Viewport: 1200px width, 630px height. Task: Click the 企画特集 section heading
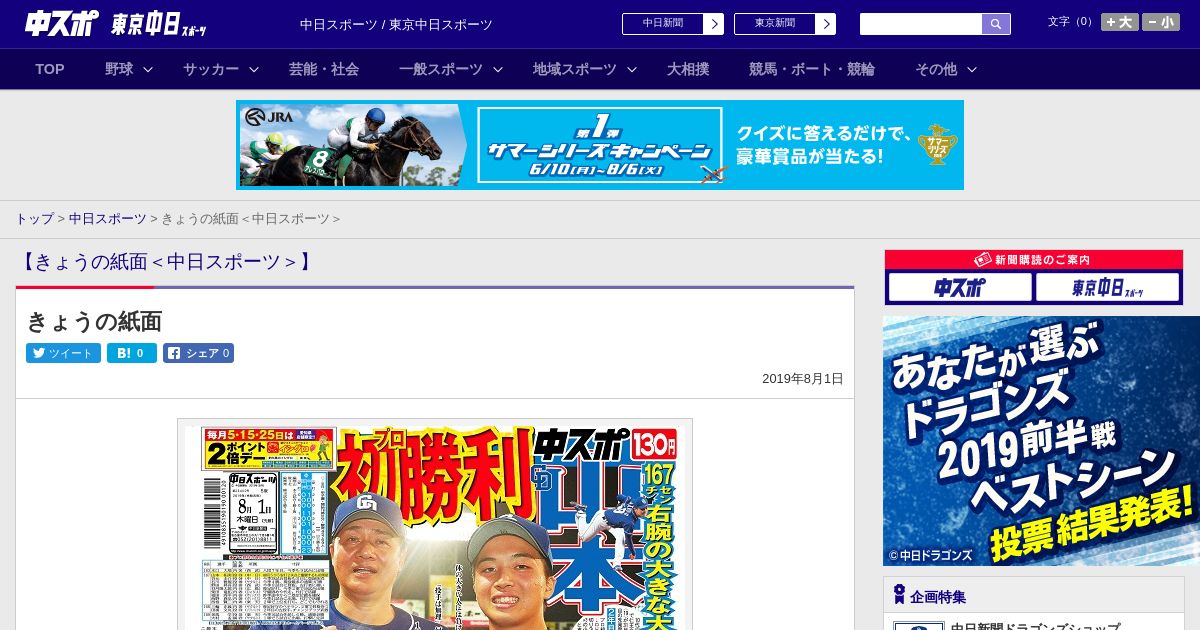938,596
